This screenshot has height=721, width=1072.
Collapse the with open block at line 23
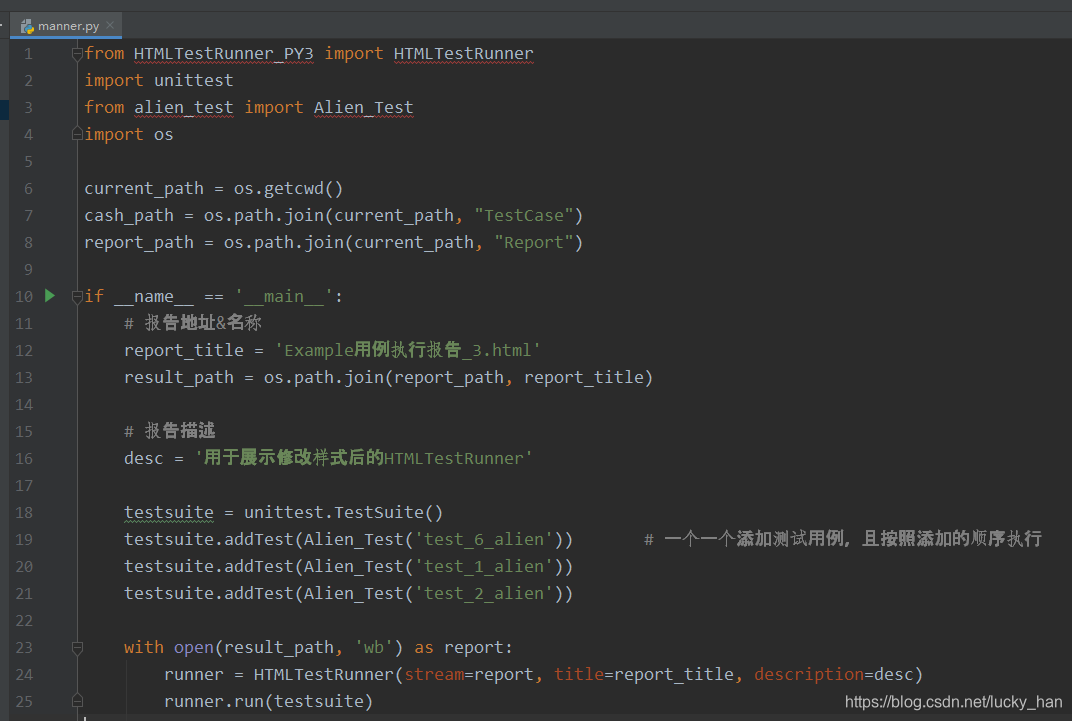[x=77, y=647]
